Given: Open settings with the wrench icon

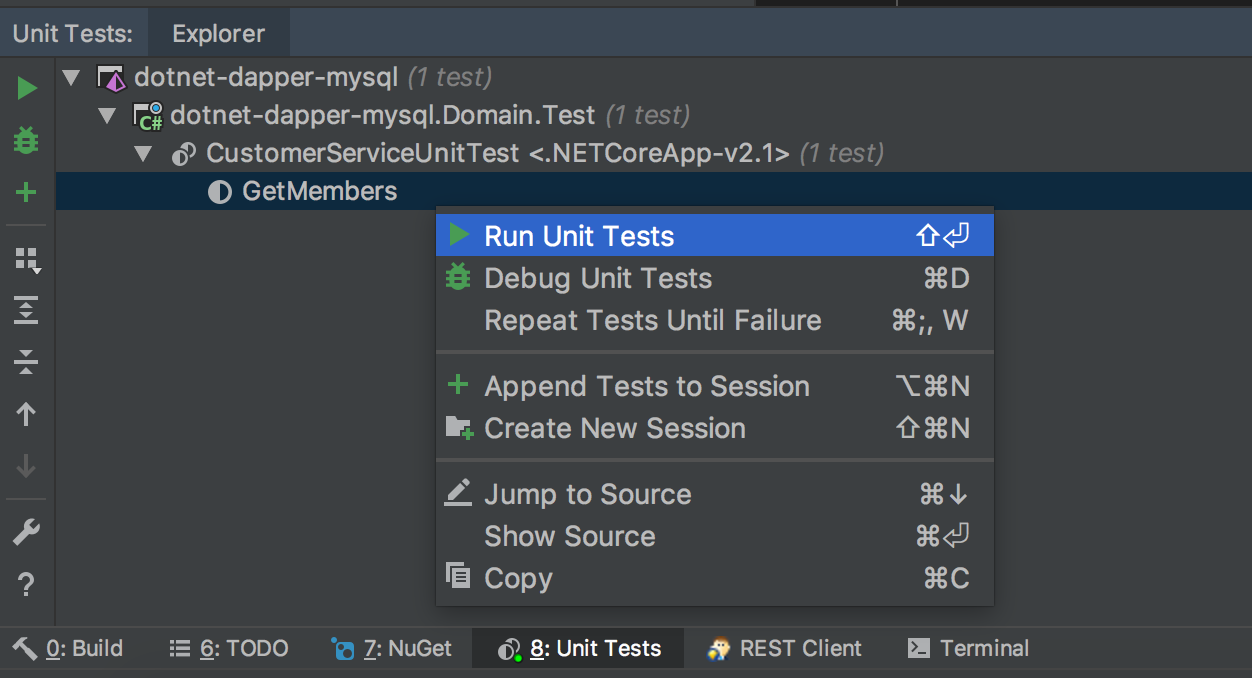Looking at the screenshot, I should [x=27, y=533].
